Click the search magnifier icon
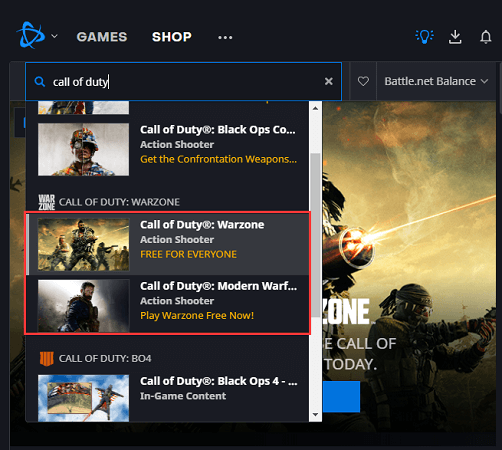Viewport: 502px width, 450px height. (x=40, y=82)
